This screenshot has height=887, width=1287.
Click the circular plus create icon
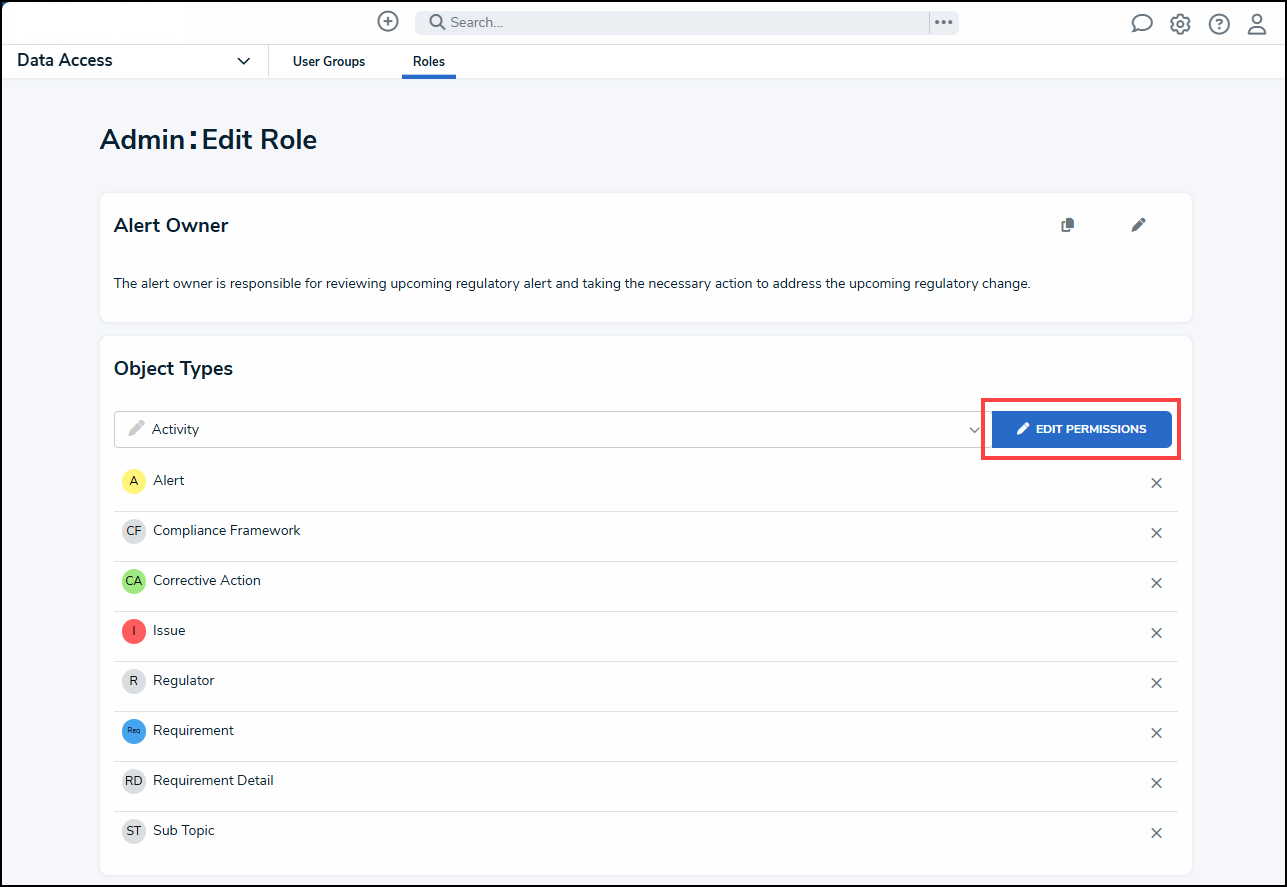[388, 22]
